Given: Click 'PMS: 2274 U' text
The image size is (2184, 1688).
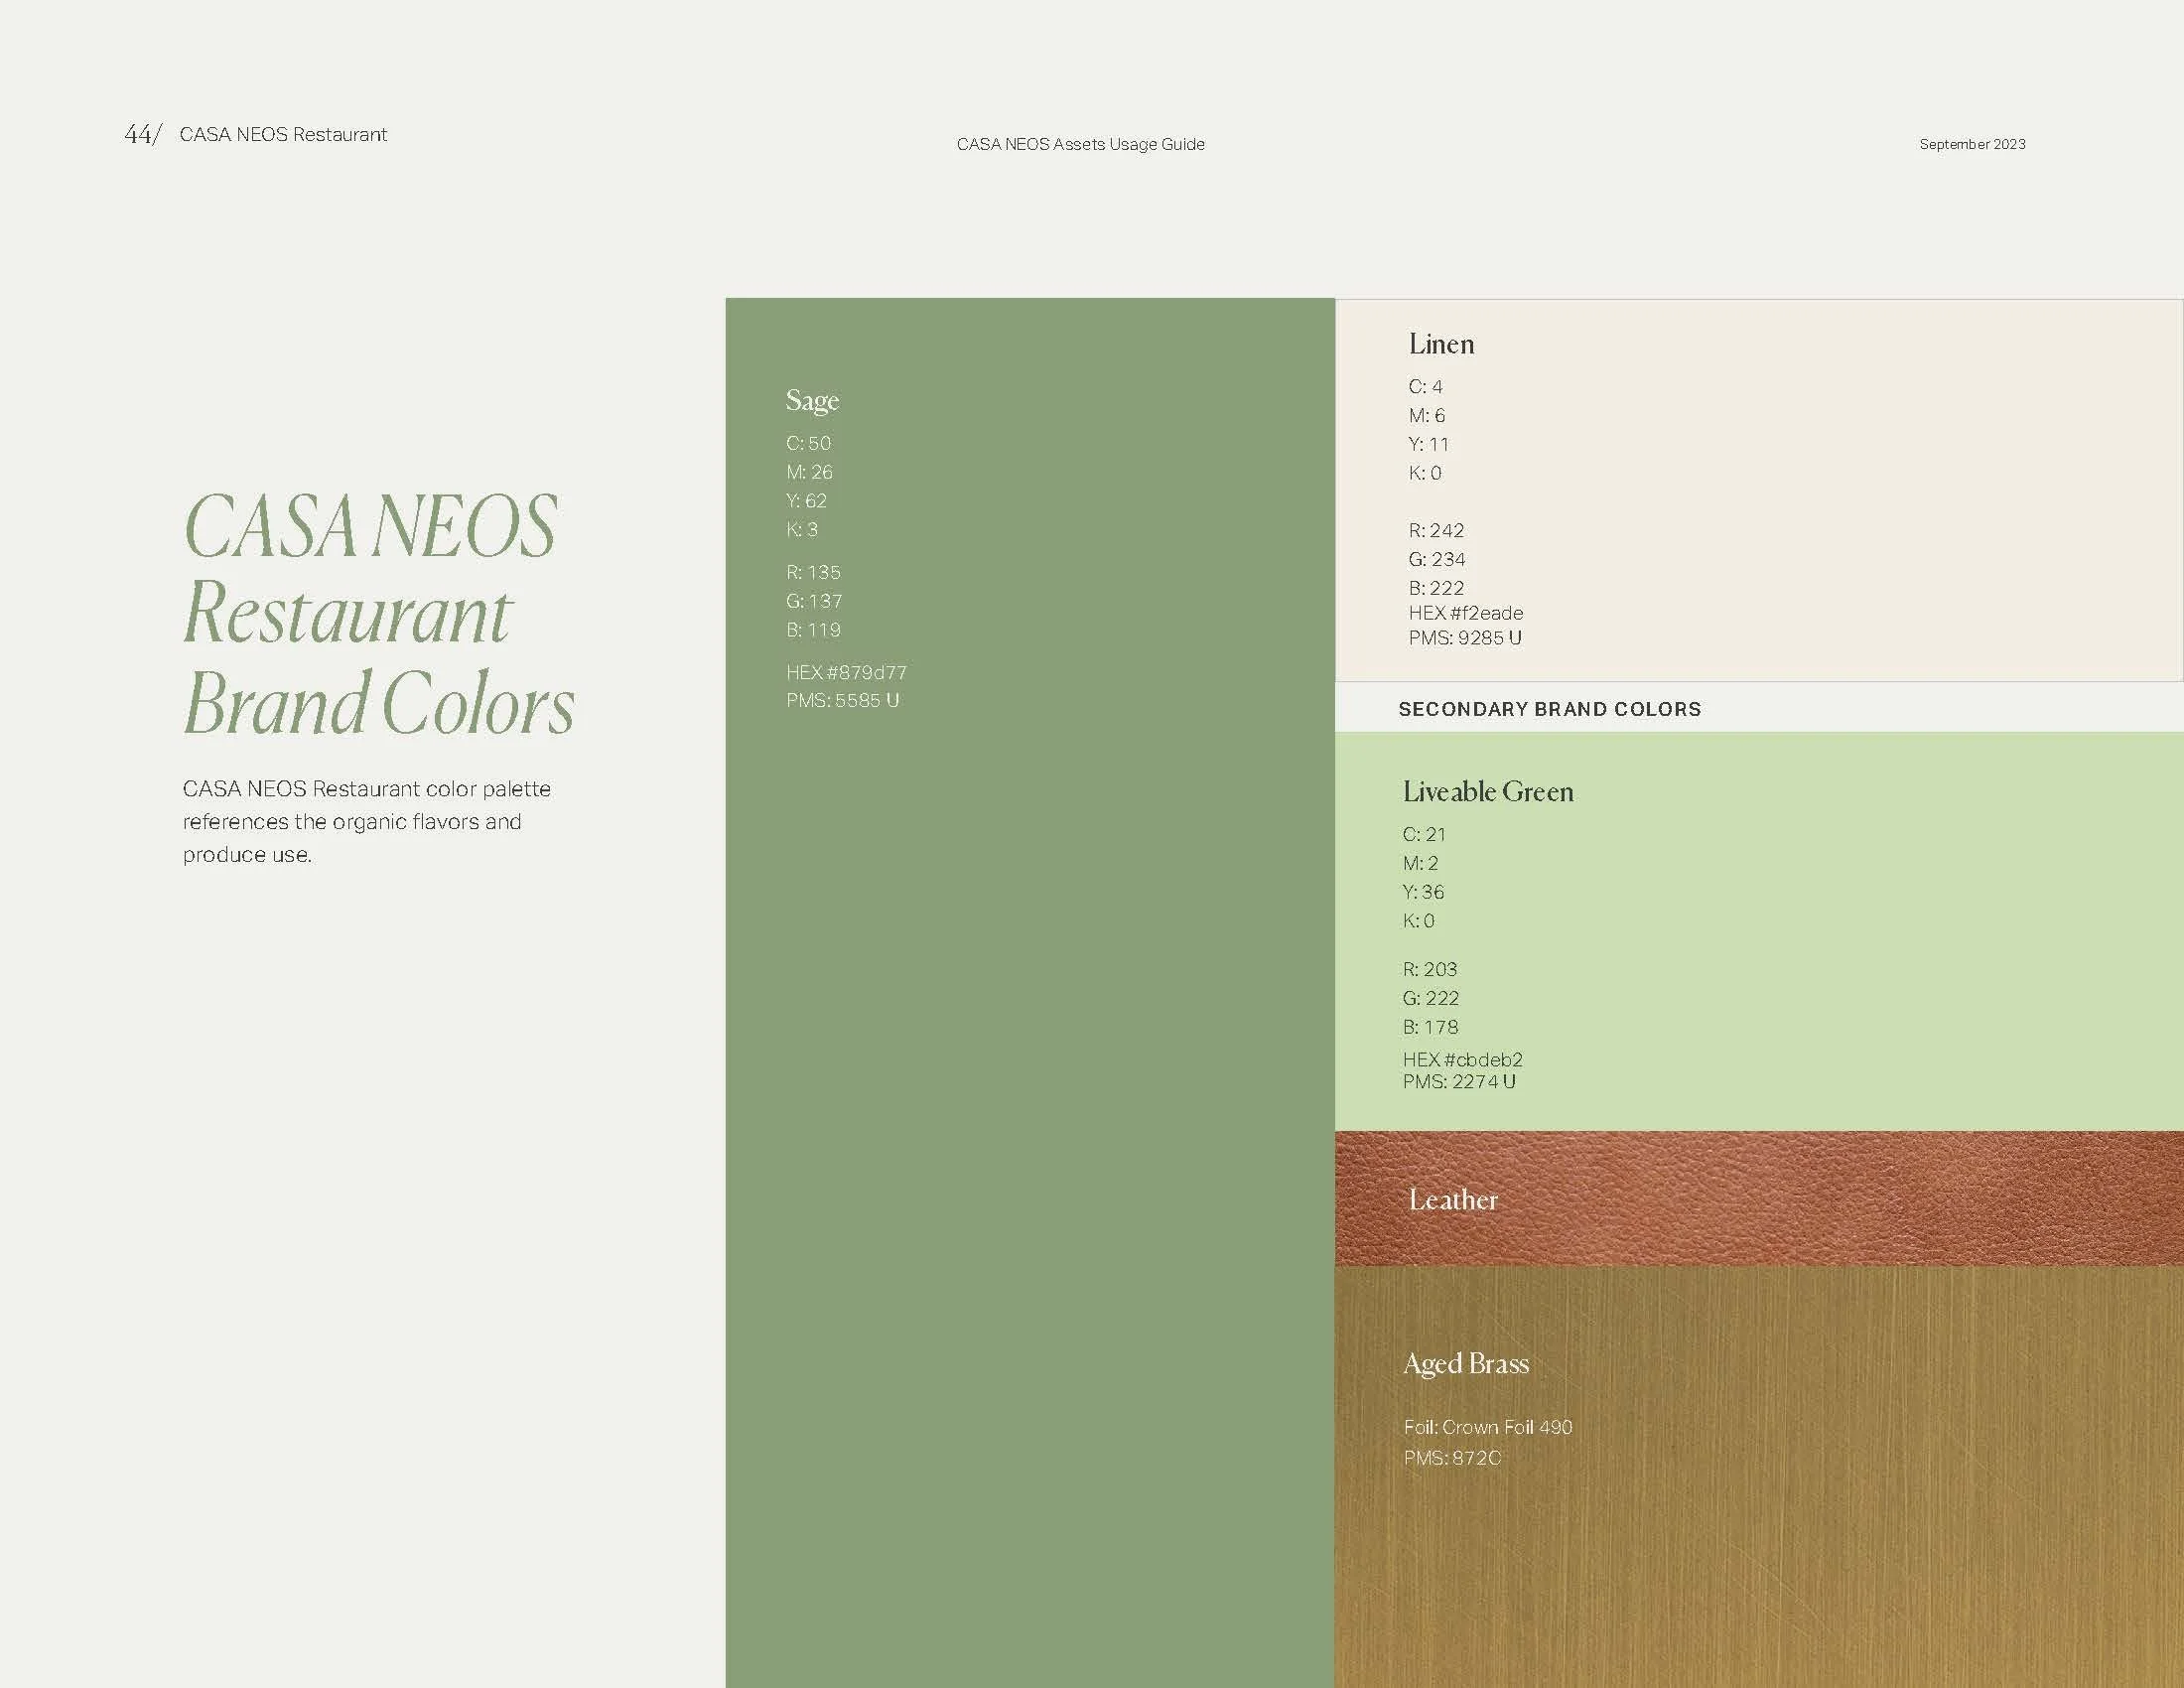Looking at the screenshot, I should 1459,1082.
